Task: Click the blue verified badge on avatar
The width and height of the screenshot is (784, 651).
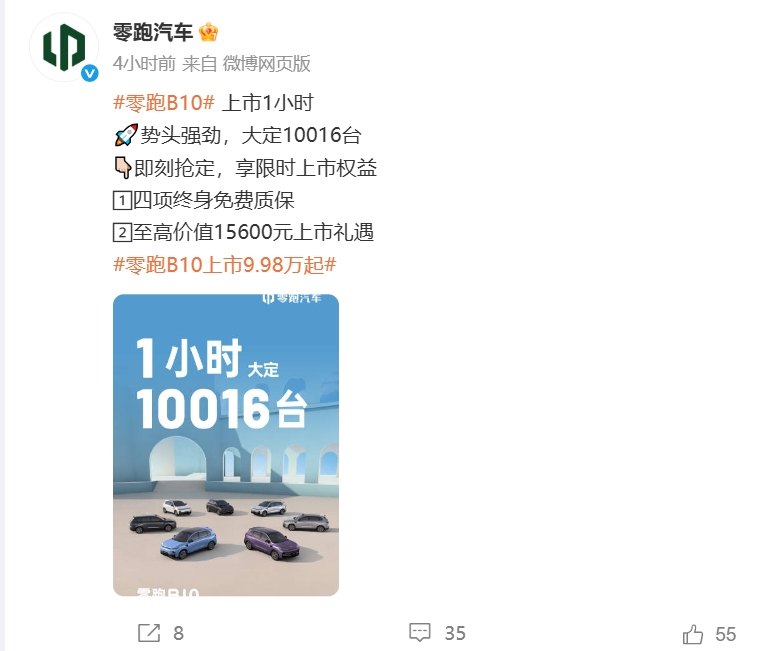Action: pos(90,74)
